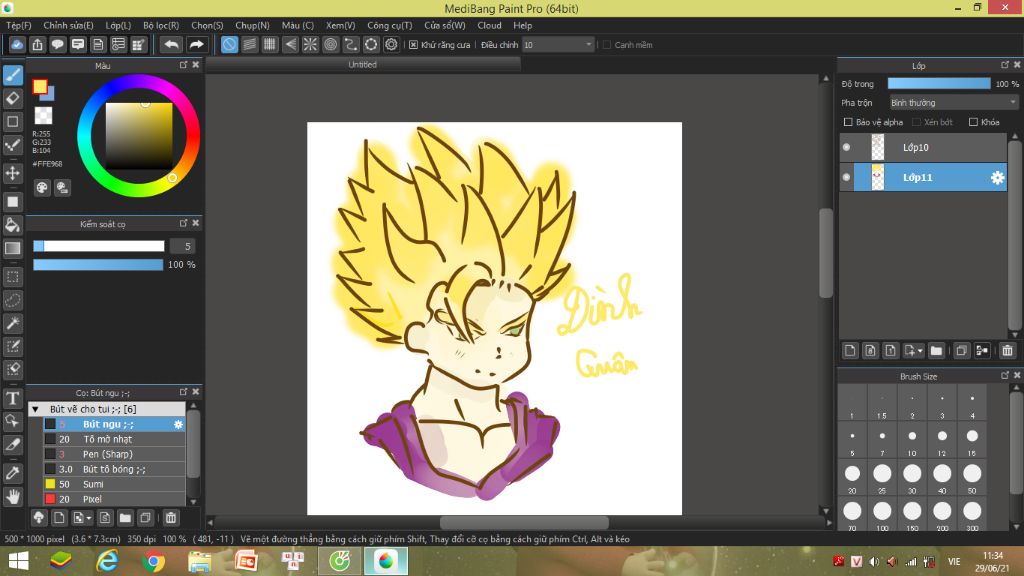This screenshot has width=1024, height=576.
Task: Hide the Lớp10 layer
Action: (846, 148)
